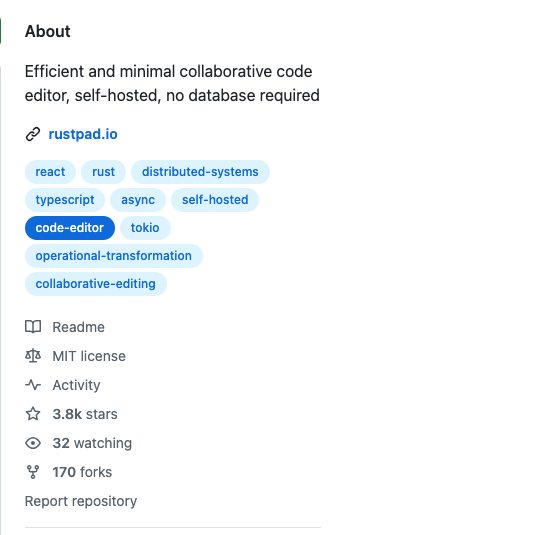Select the self-hosted topic tag
The image size is (534, 535).
tap(215, 200)
